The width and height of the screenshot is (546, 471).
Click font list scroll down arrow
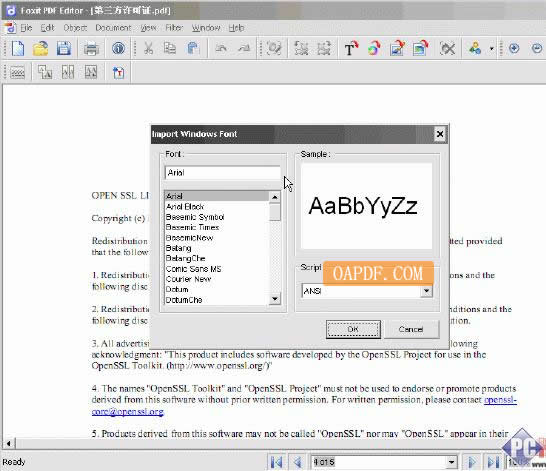click(275, 299)
